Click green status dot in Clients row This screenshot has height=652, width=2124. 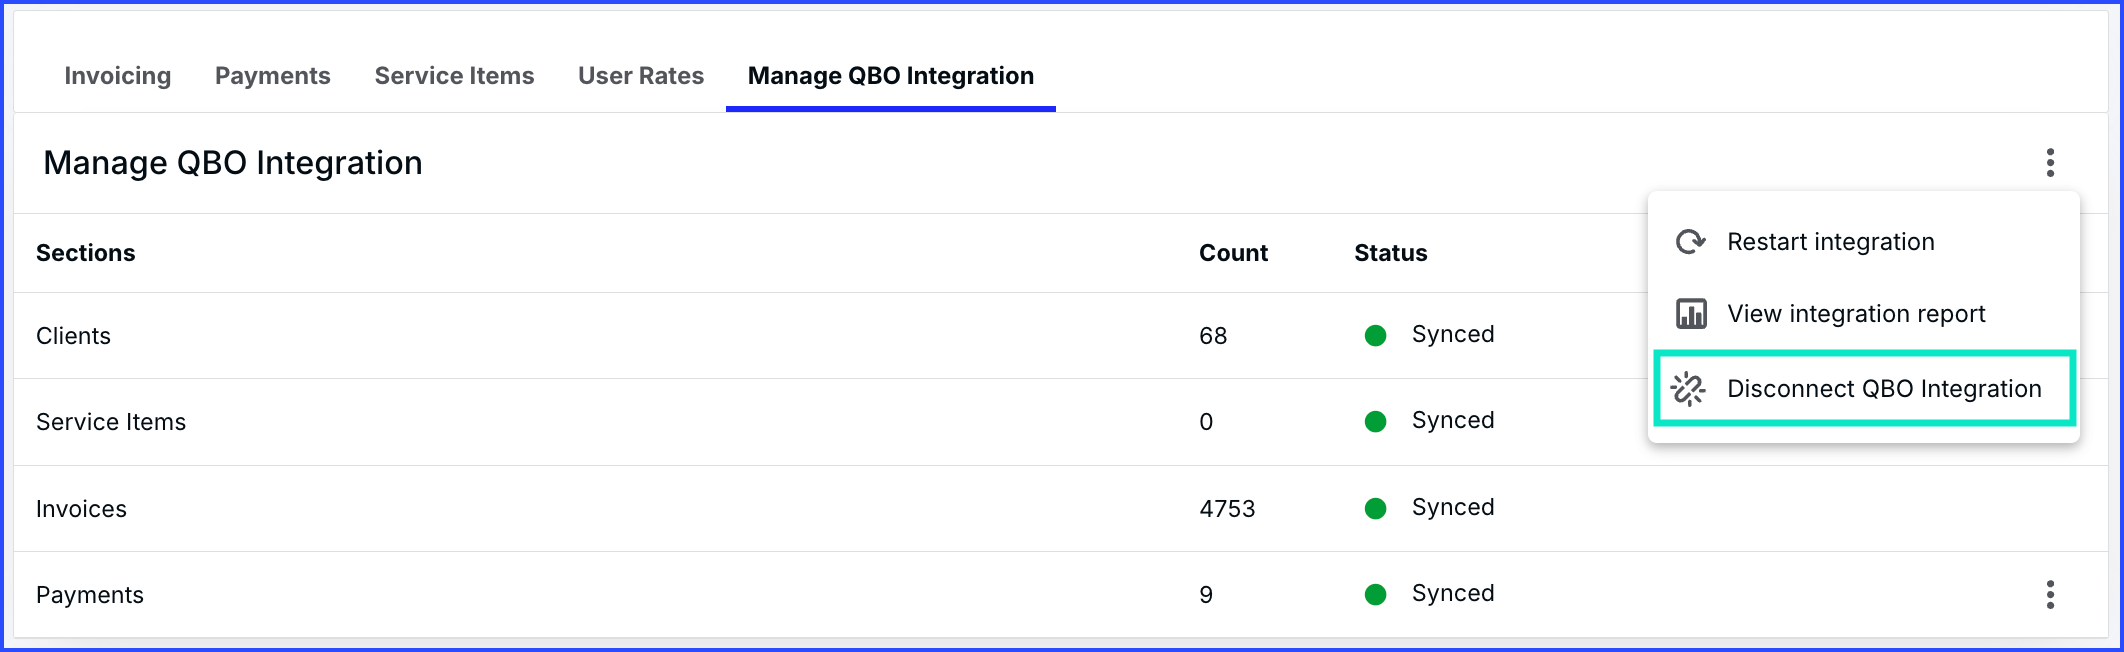point(1375,336)
